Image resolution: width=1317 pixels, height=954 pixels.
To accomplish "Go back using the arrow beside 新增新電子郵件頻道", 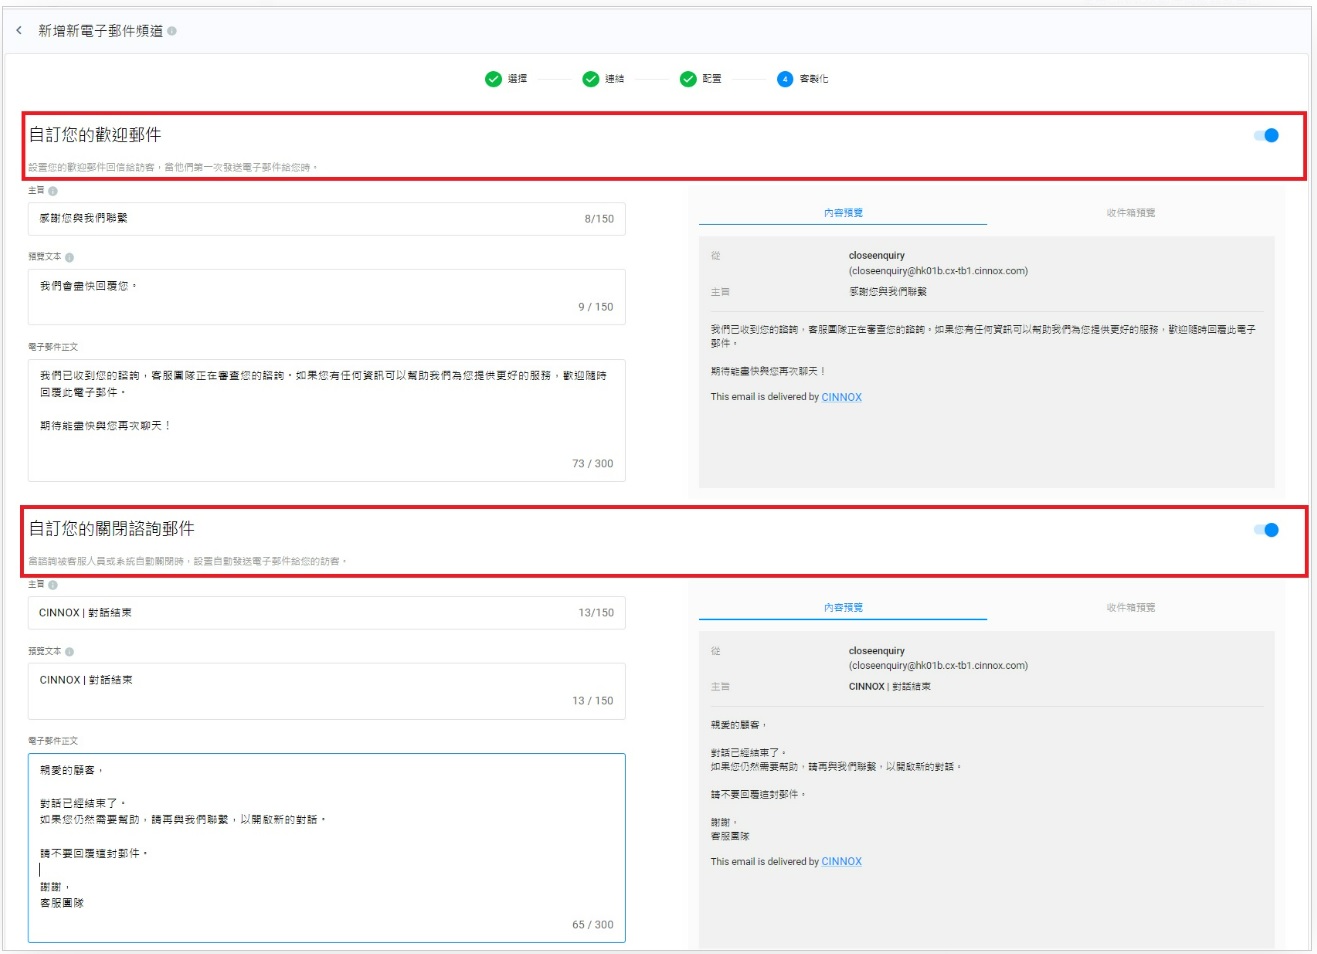I will pos(19,31).
